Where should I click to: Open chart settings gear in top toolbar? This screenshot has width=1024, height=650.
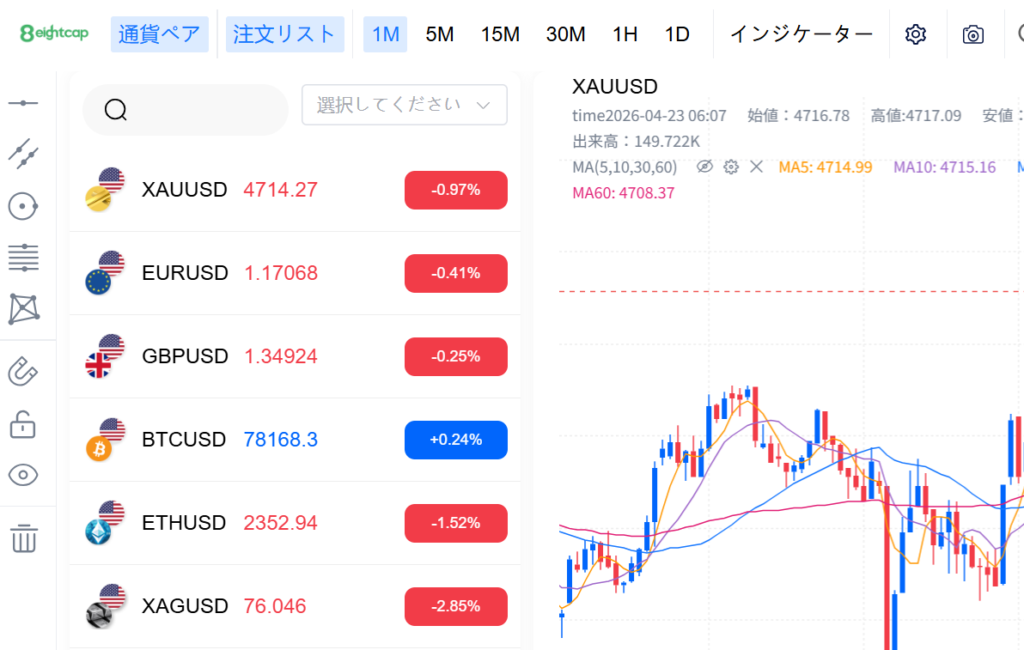coord(915,34)
